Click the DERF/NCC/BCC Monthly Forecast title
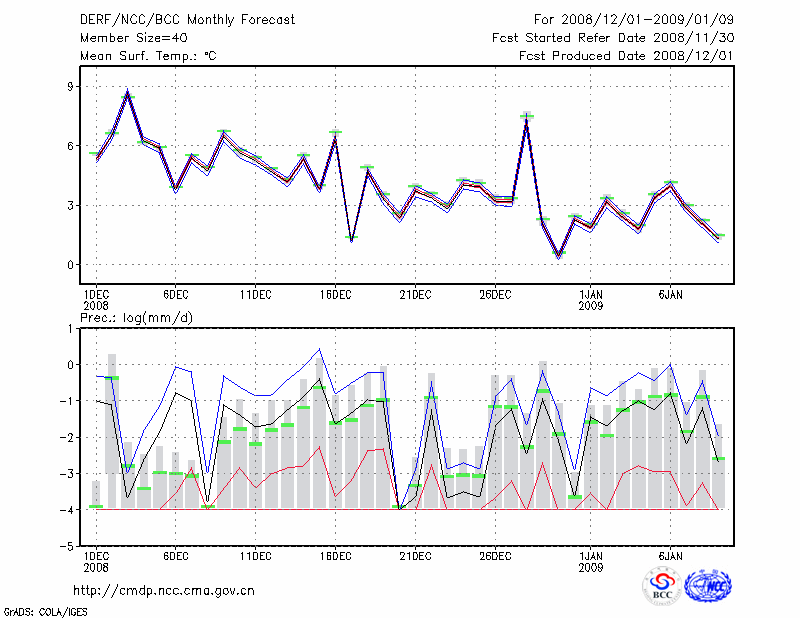This screenshot has height=618, width=800. pyautogui.click(x=186, y=20)
